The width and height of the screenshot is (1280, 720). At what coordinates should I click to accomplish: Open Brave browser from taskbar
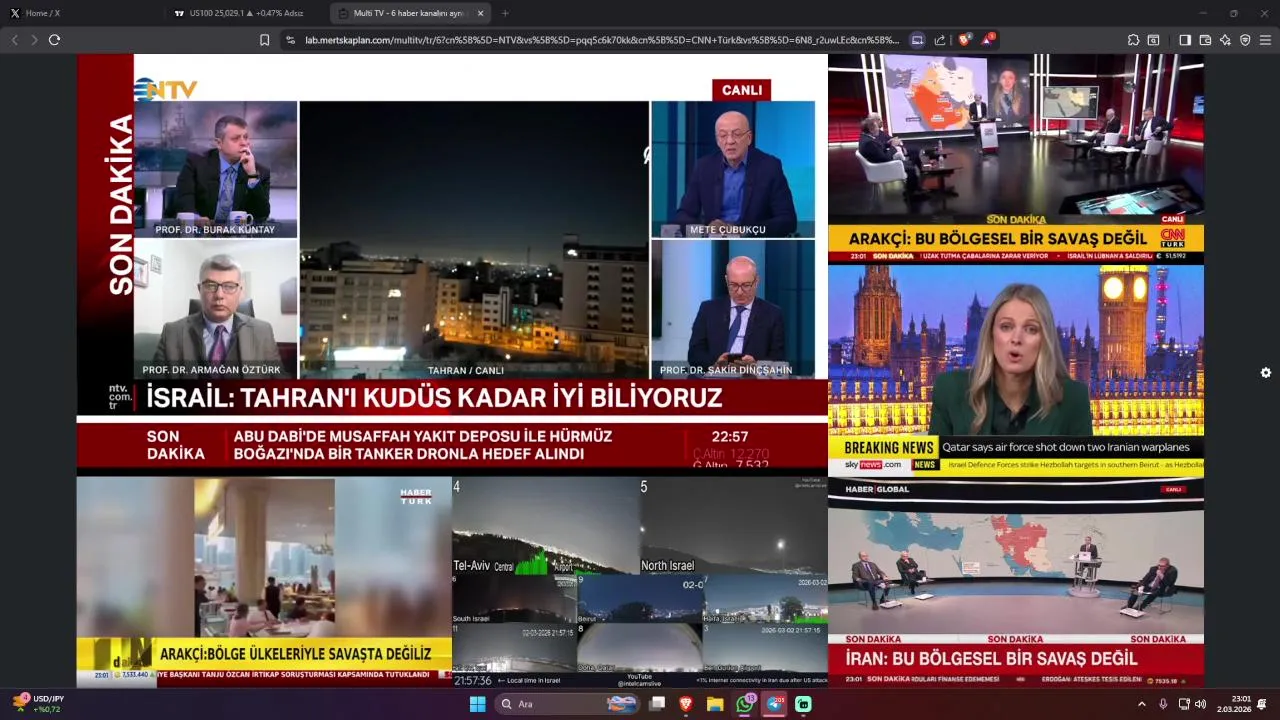(686, 704)
